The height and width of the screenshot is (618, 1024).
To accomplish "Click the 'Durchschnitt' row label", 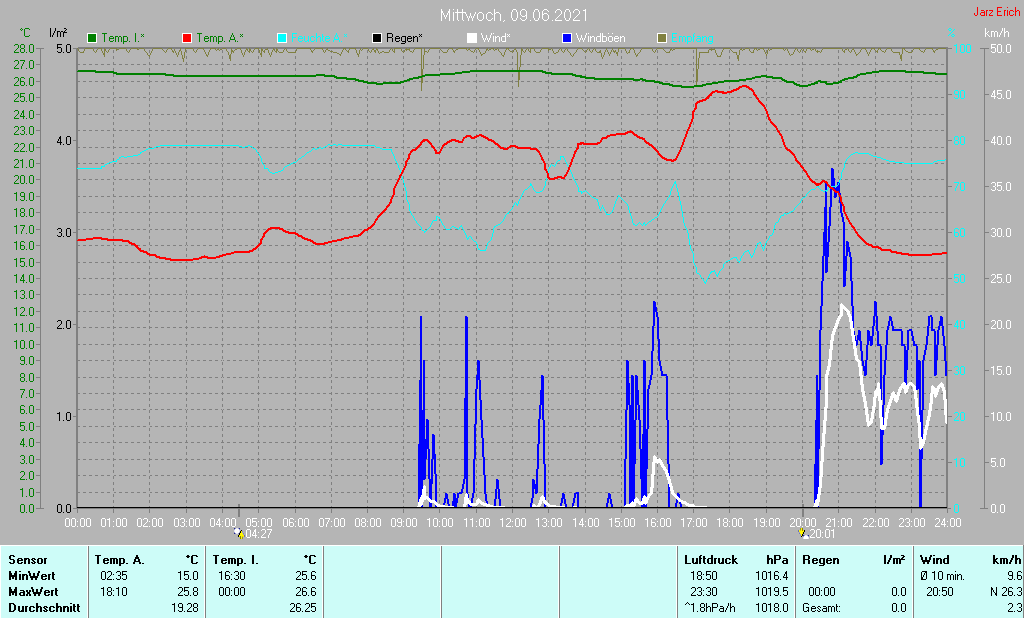I will 44,608.
